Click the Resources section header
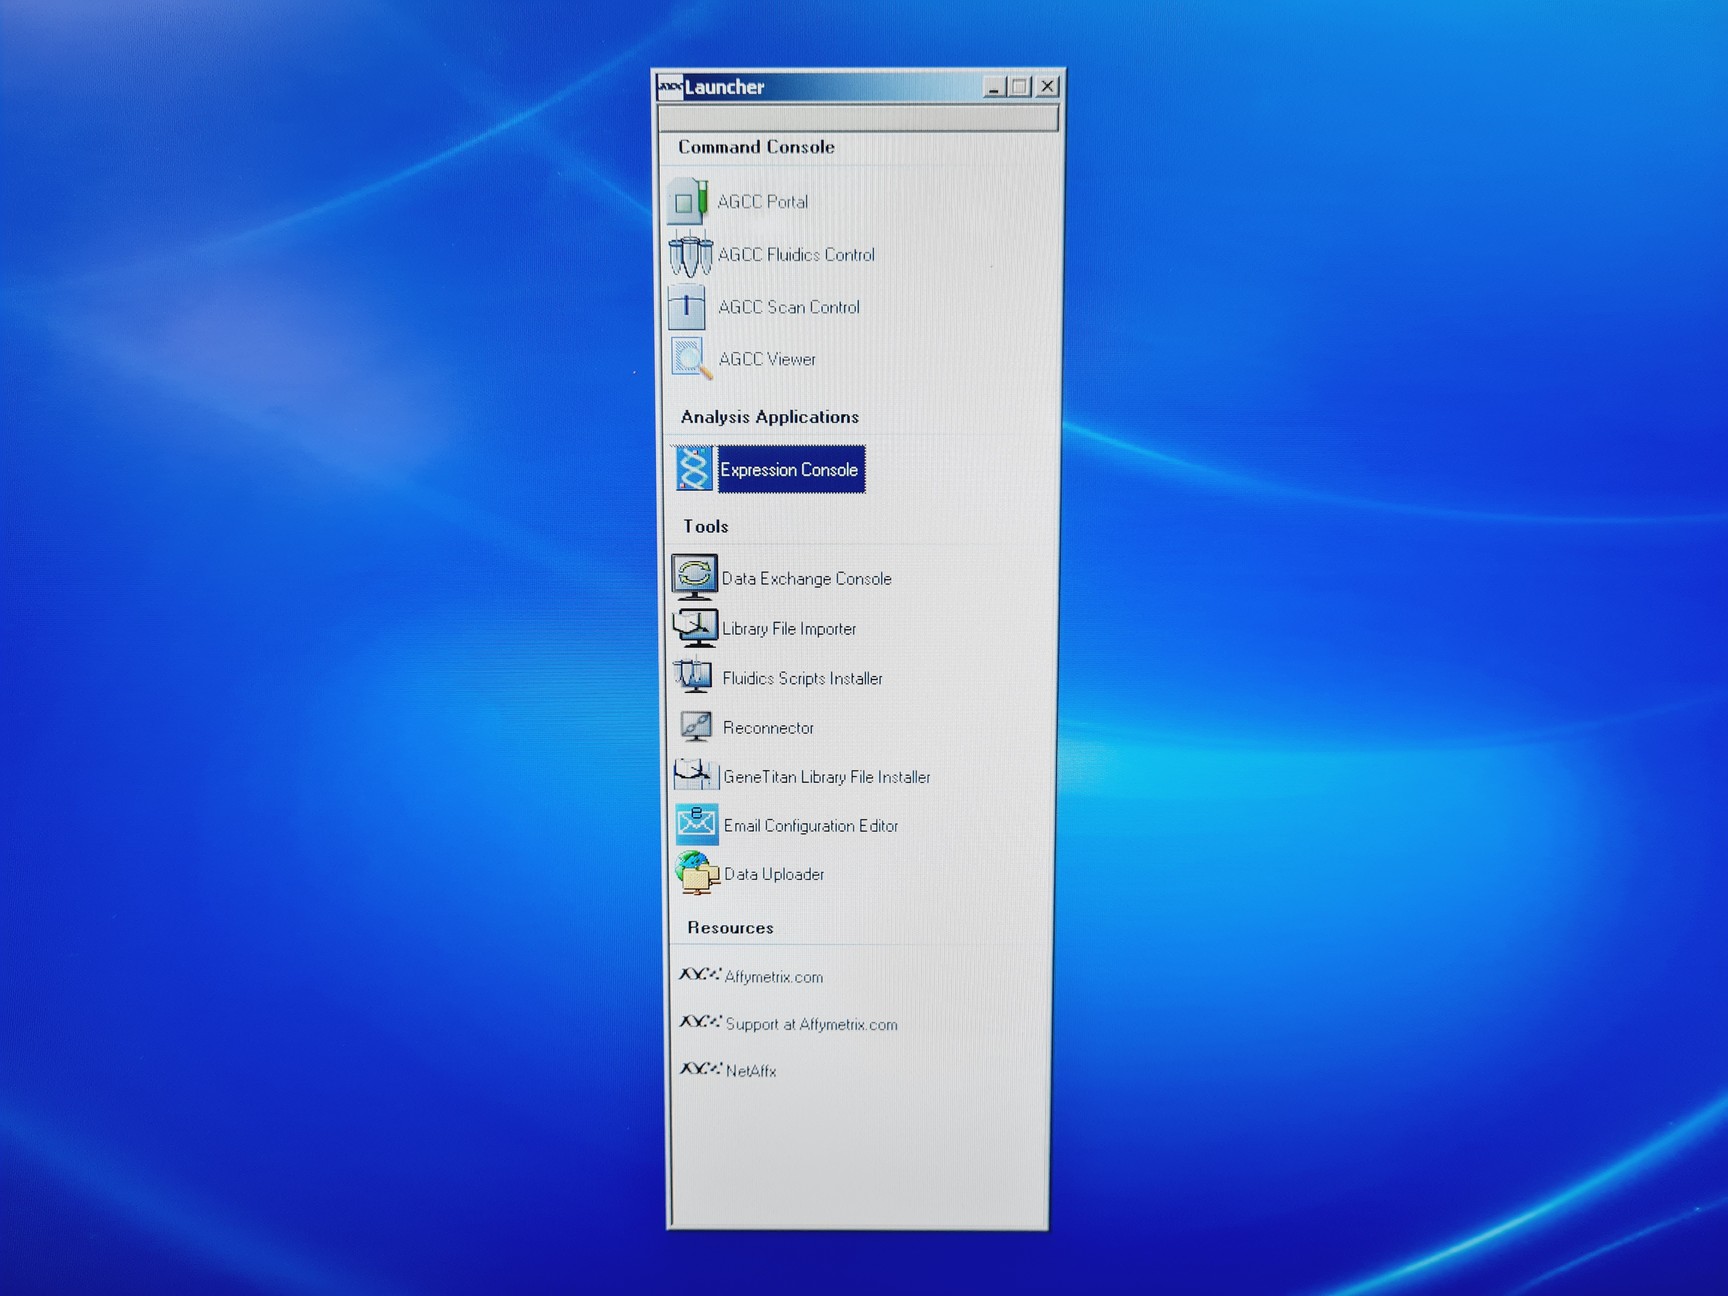 731,928
